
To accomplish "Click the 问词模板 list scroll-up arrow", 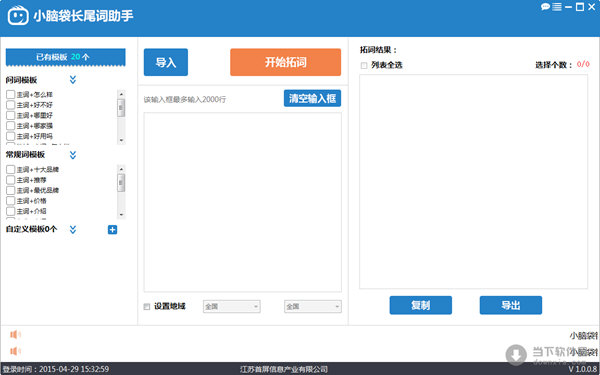I will pos(121,94).
